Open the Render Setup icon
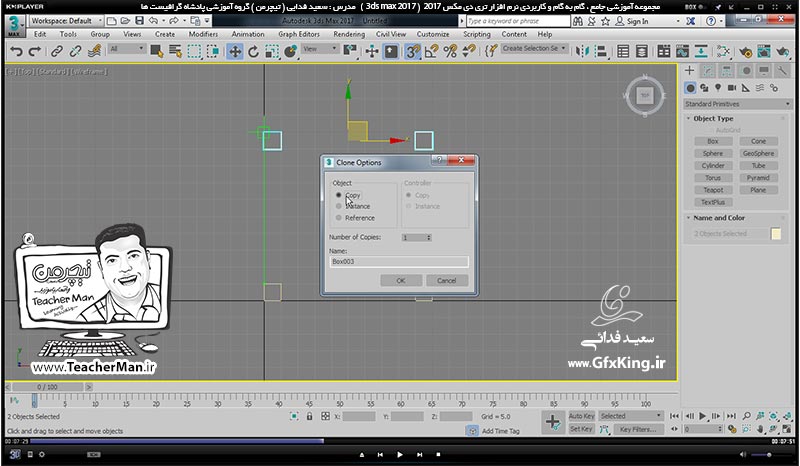 pyautogui.click(x=745, y=51)
